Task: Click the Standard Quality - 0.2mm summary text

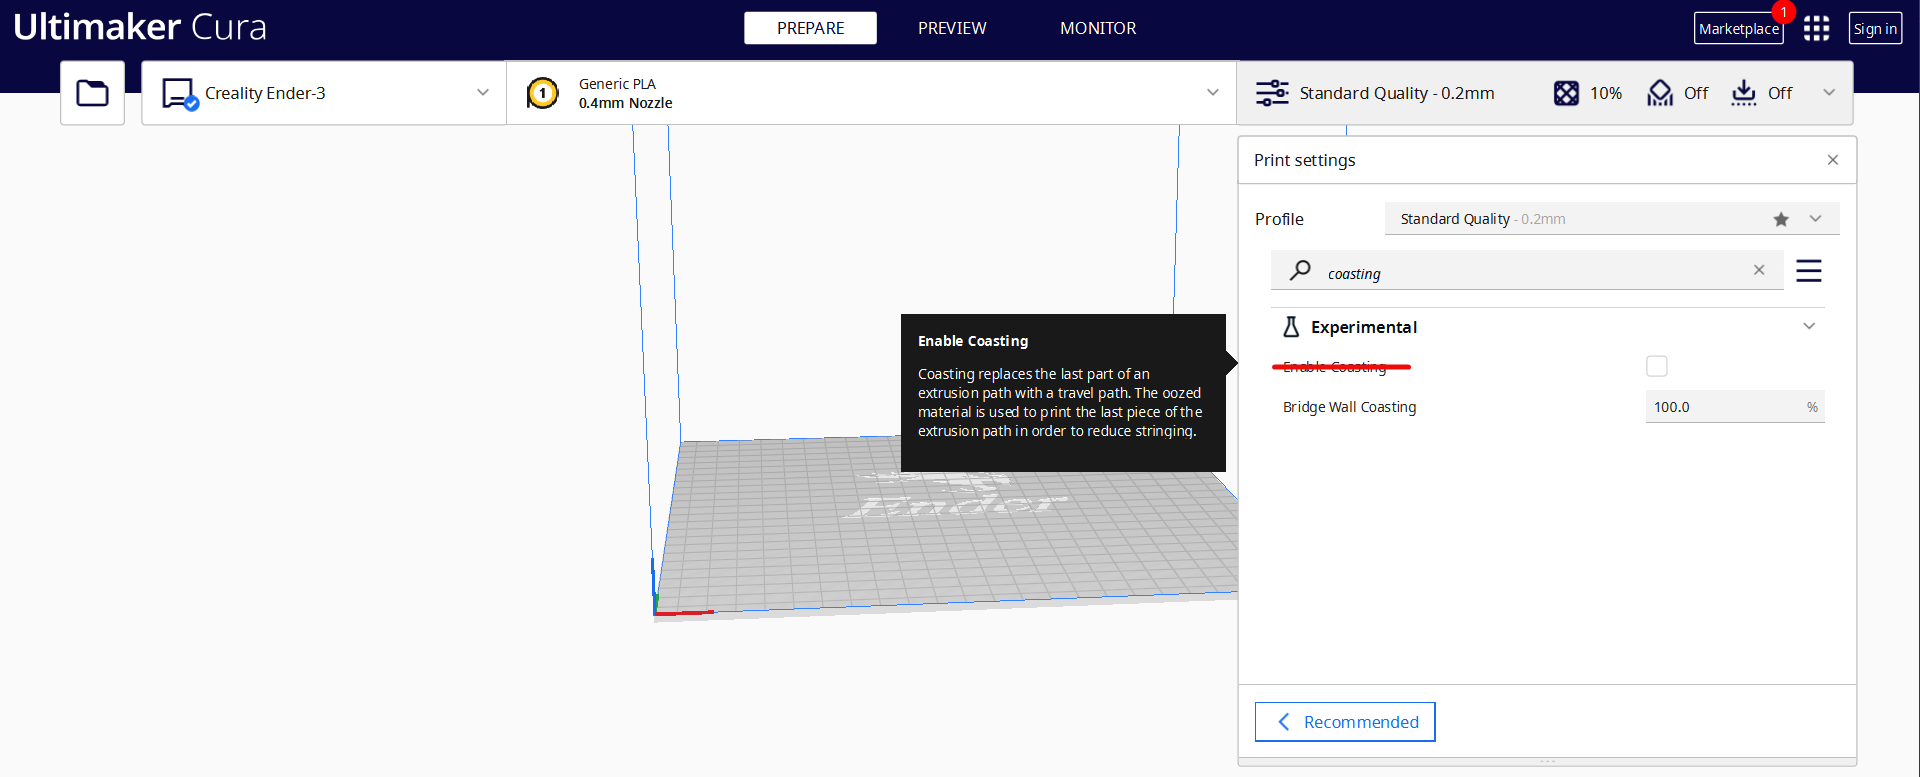Action: [1397, 93]
